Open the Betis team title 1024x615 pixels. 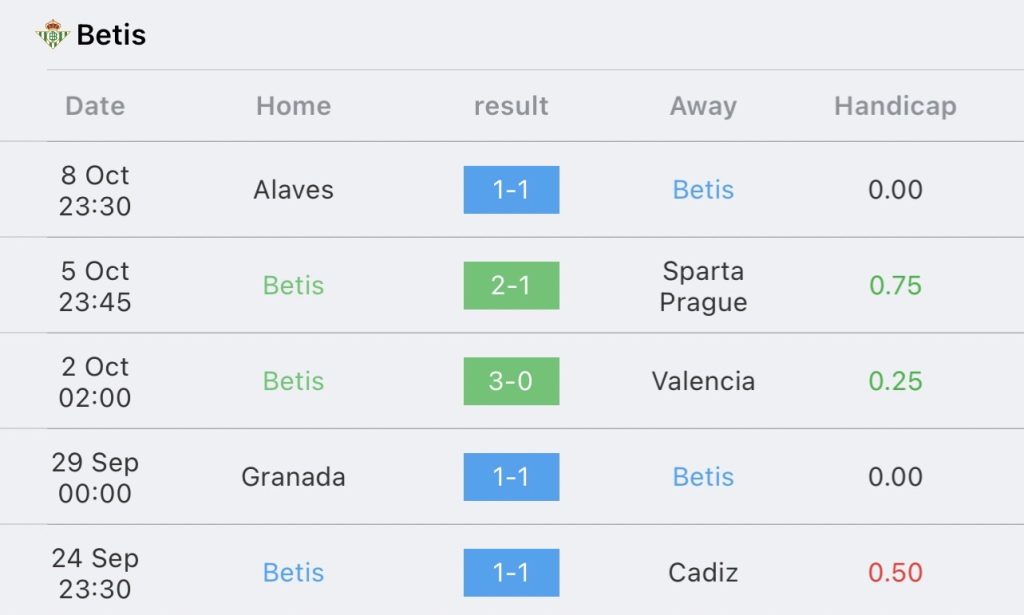click(111, 35)
